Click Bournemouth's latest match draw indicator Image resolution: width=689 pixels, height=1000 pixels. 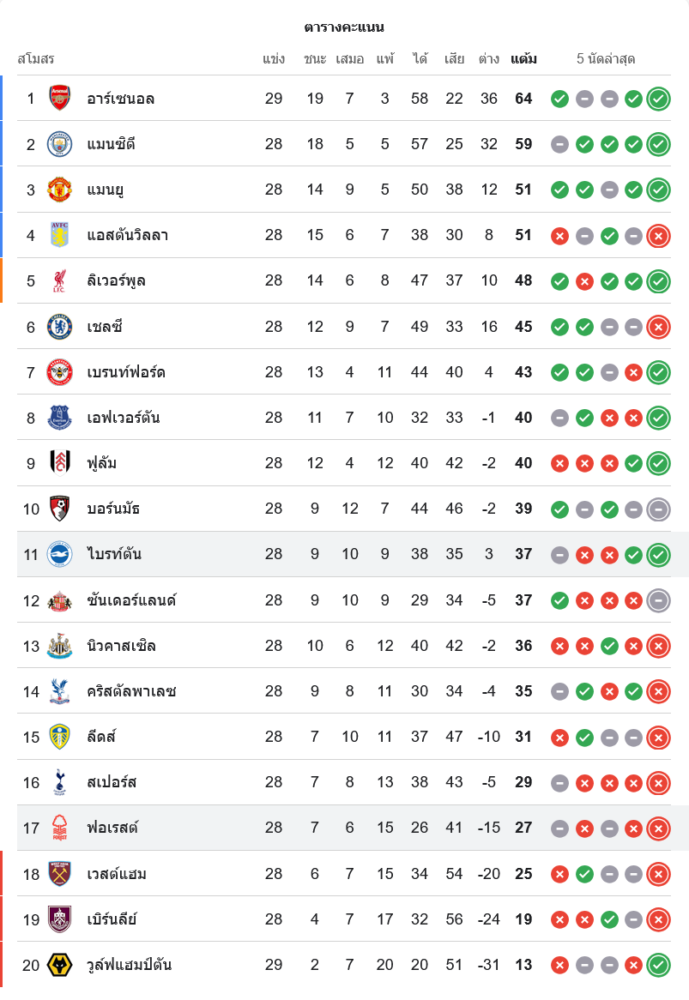pos(658,509)
